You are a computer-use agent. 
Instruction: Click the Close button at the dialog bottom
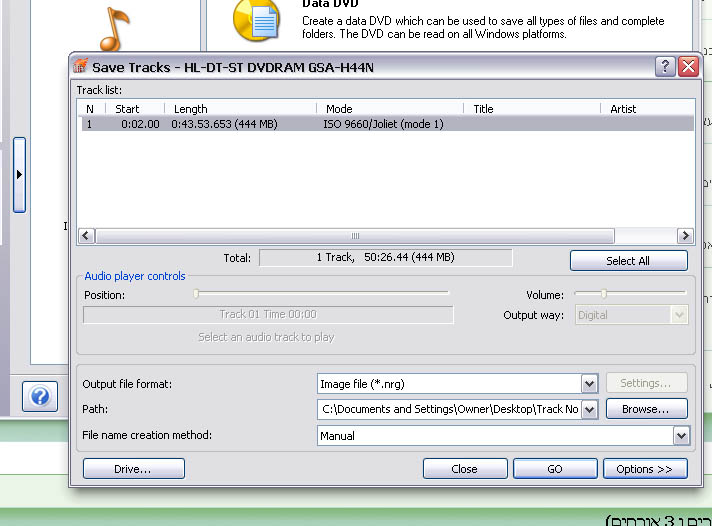tap(465, 469)
